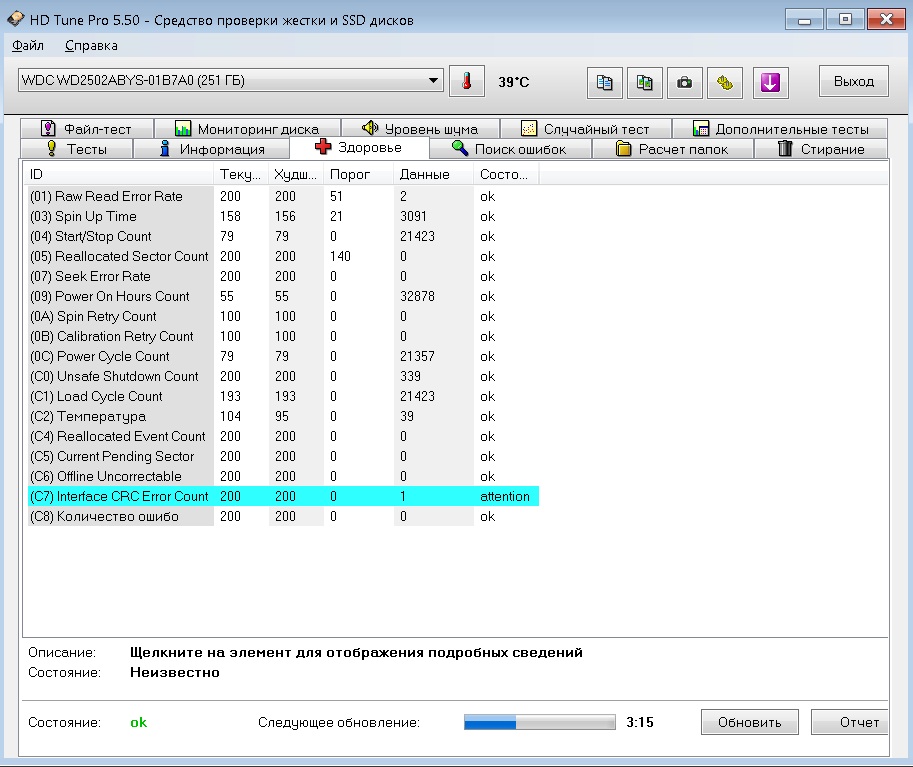Select the (C7) Interface CRC Error Count row
The image size is (913, 767).
pyautogui.click(x=283, y=496)
